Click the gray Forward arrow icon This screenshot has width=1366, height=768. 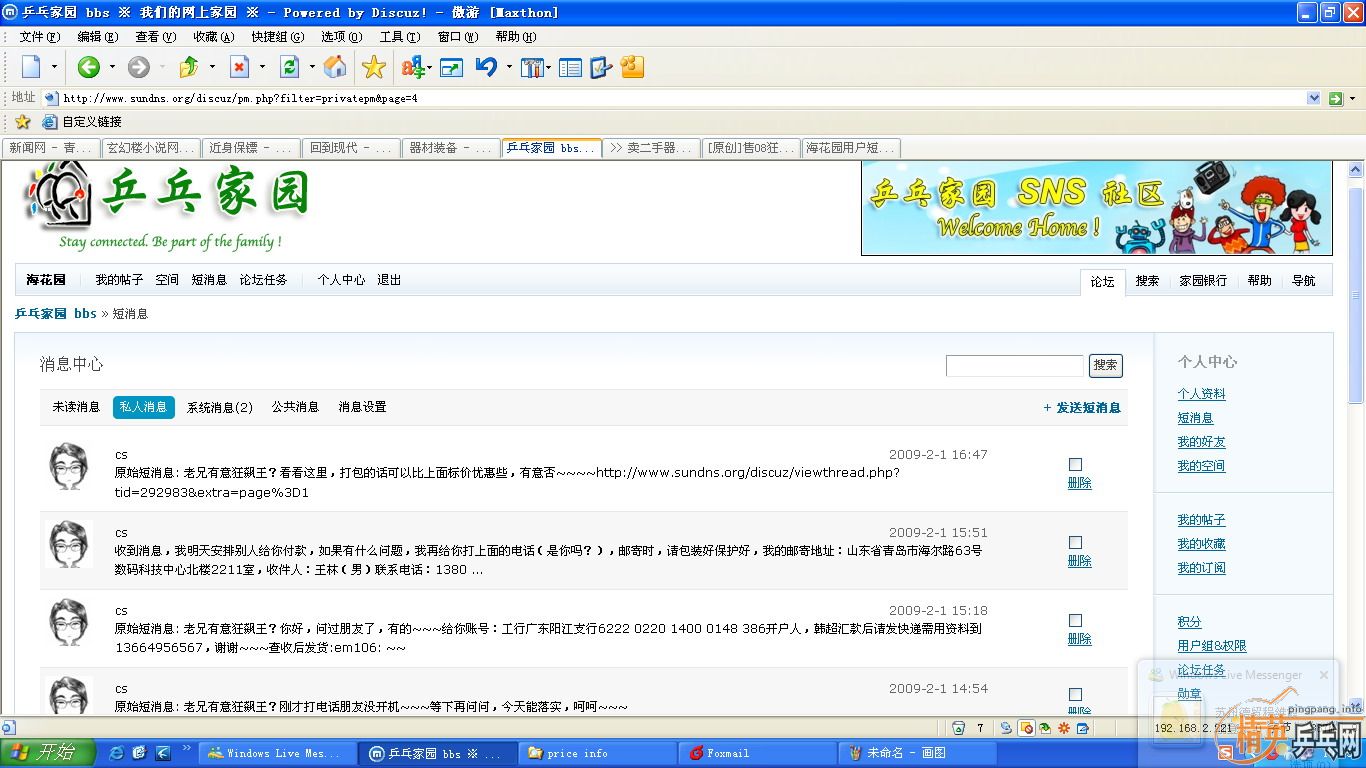pos(139,67)
